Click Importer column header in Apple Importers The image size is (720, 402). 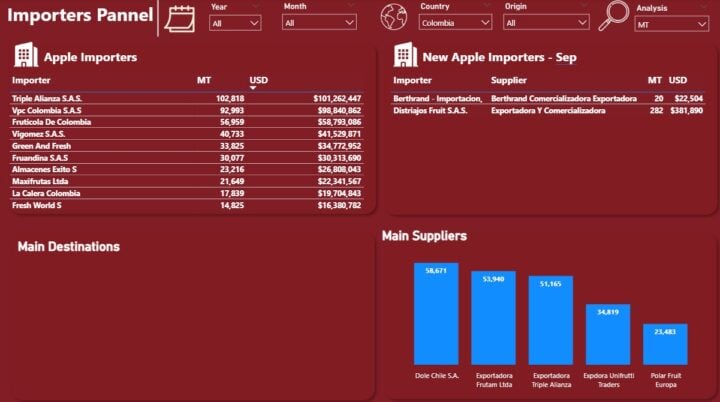click(31, 79)
